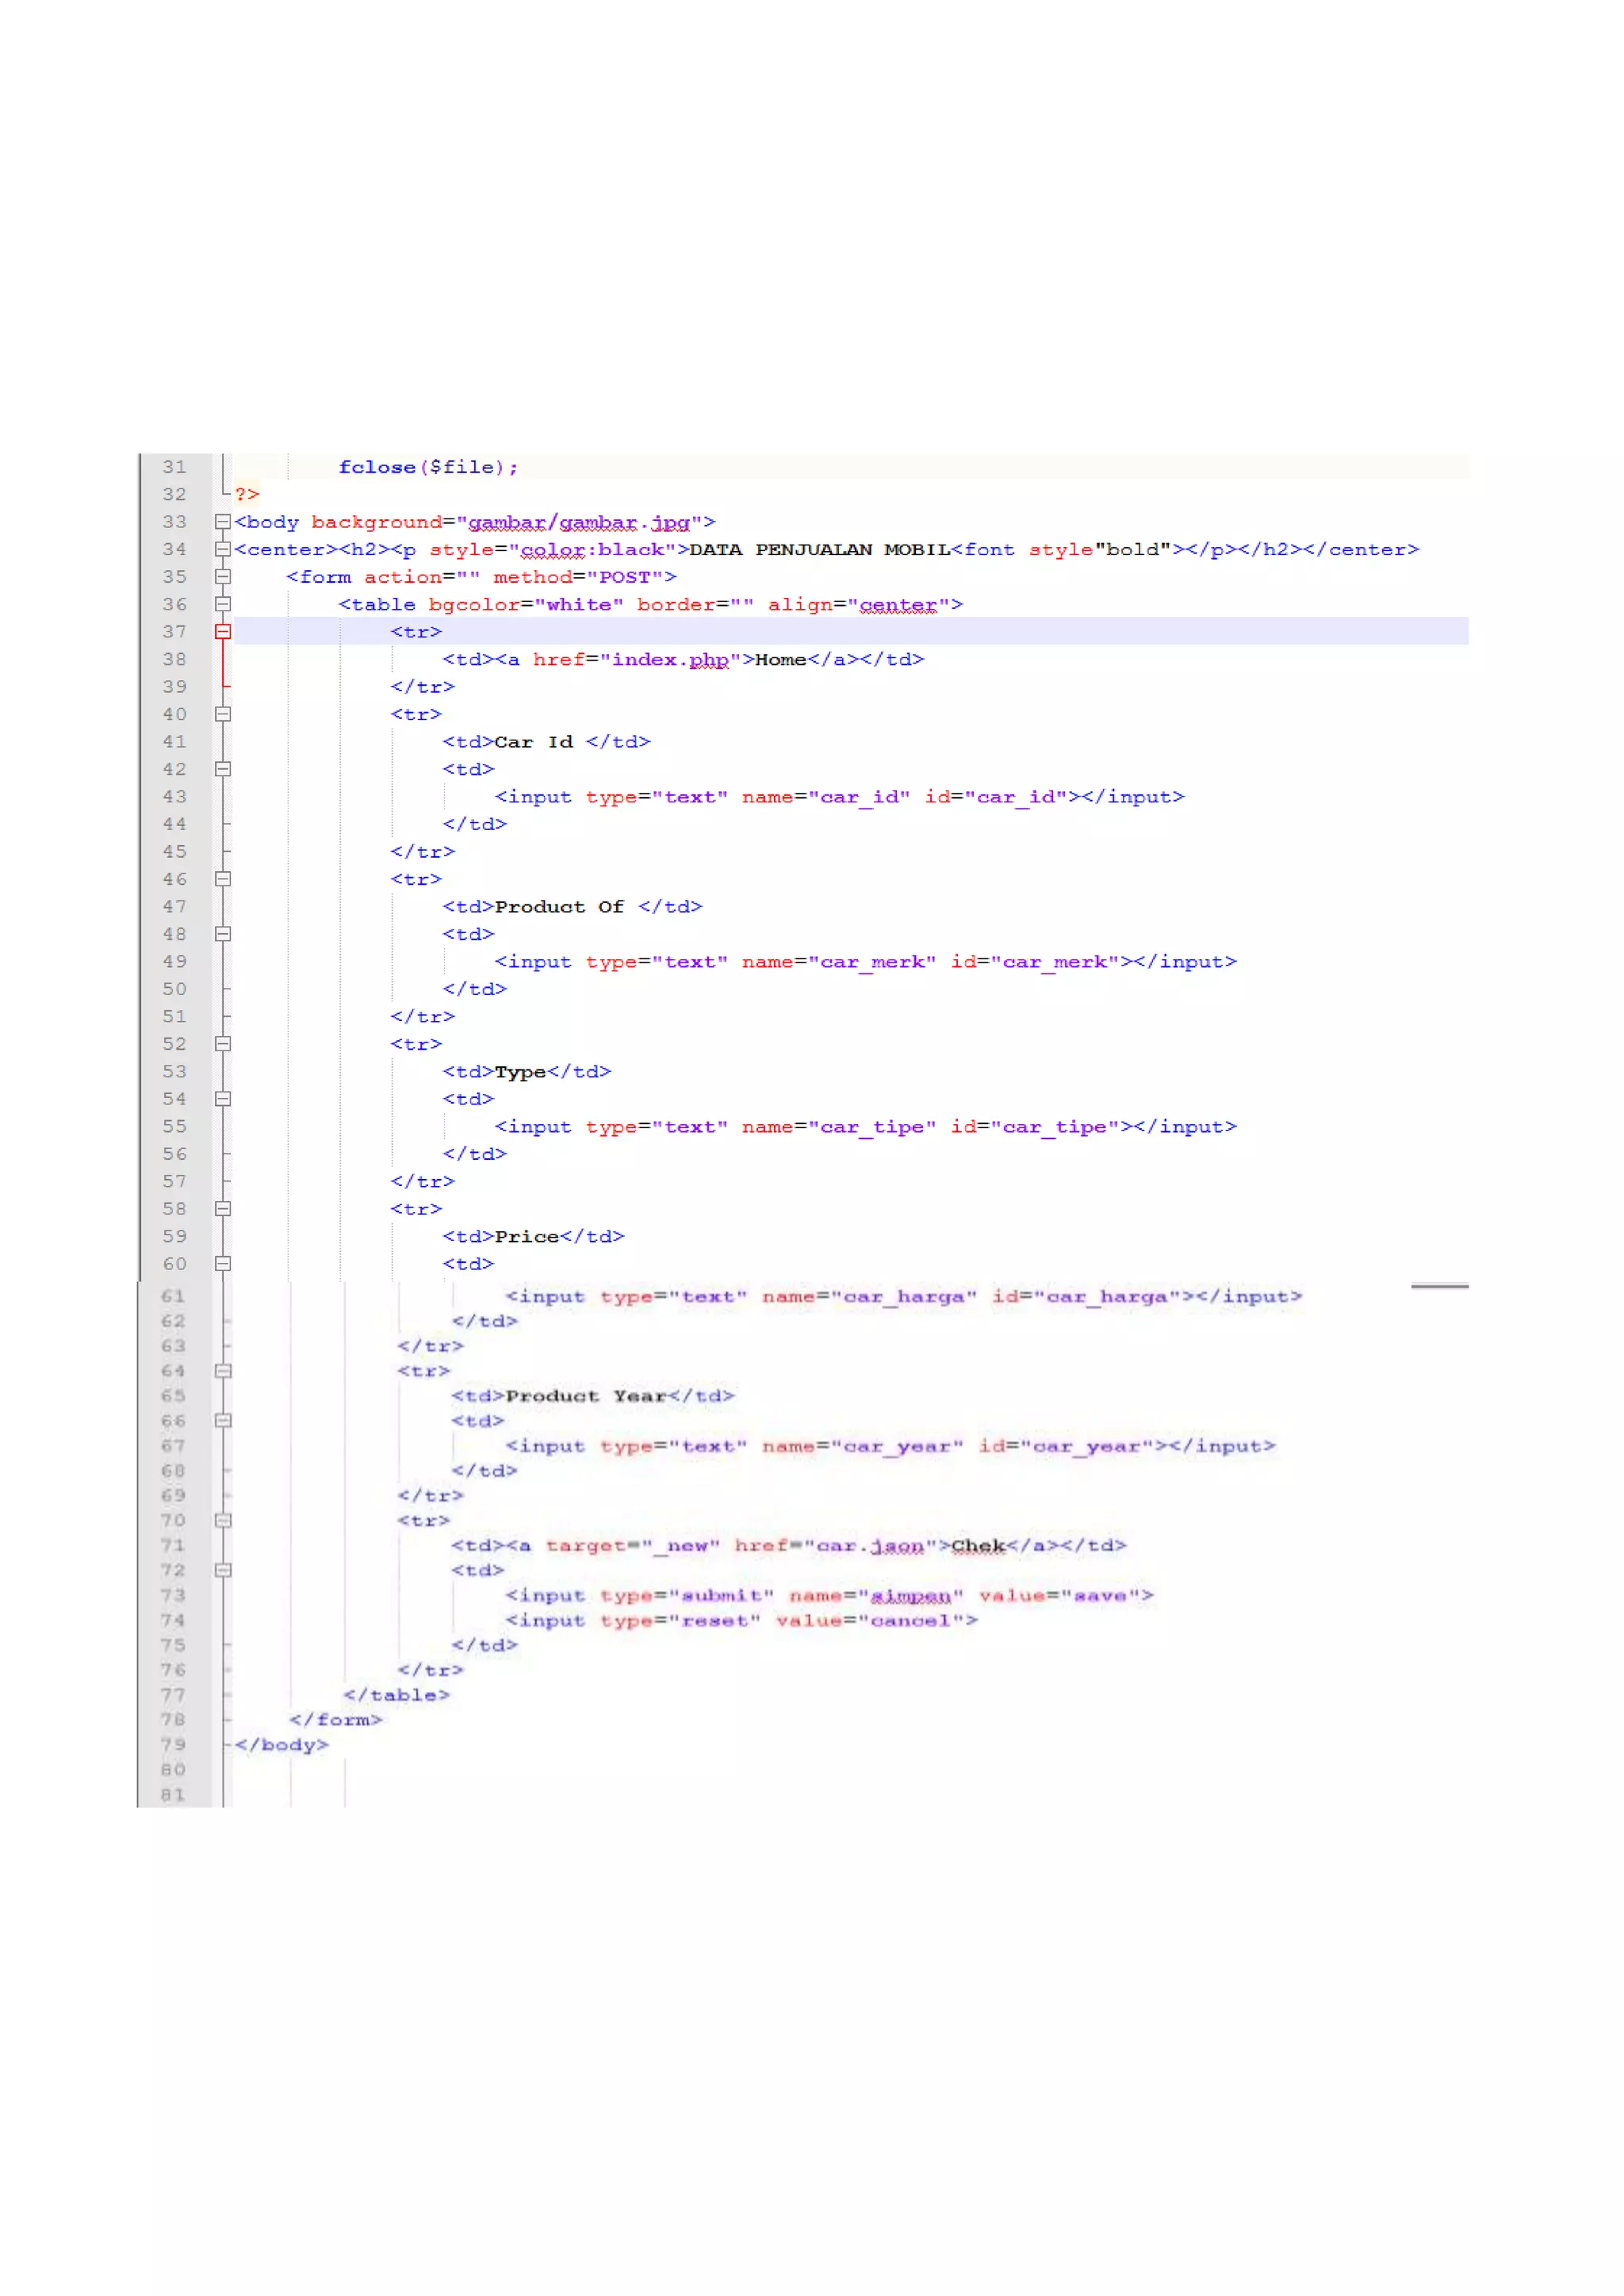Click the 'Price' cell text

click(527, 1237)
